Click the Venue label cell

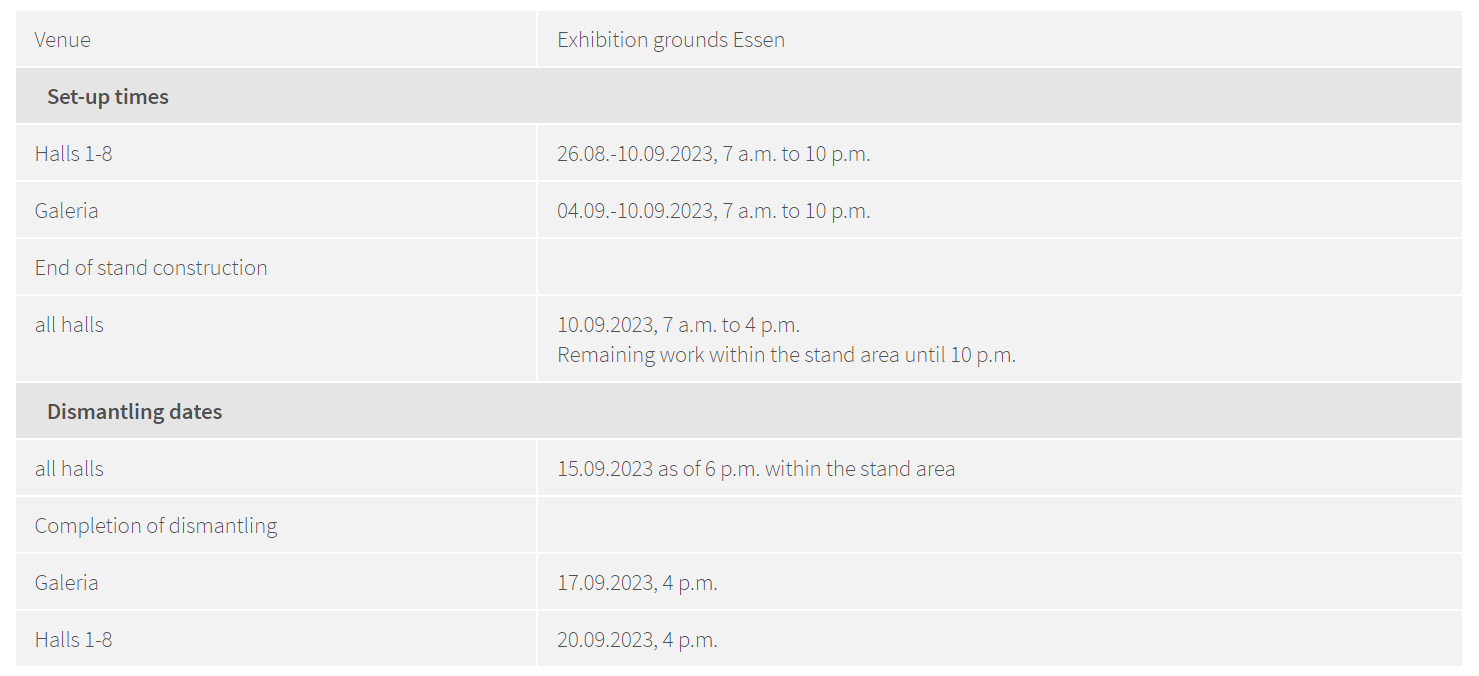point(276,39)
